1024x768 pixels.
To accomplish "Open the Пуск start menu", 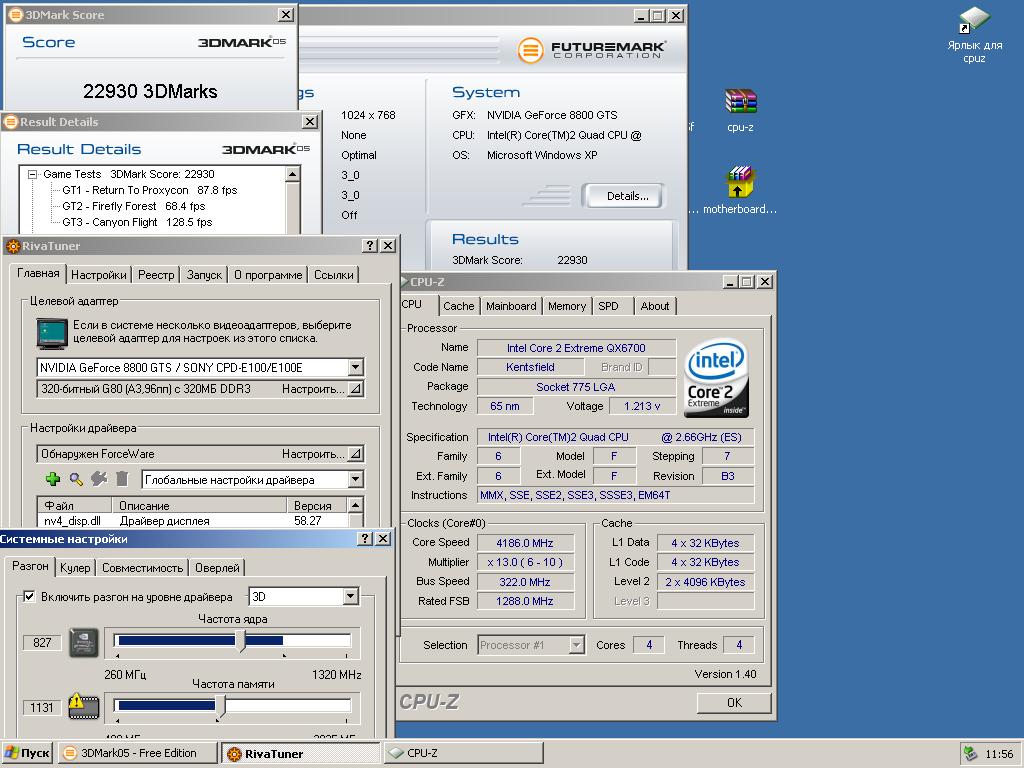I will (27, 753).
